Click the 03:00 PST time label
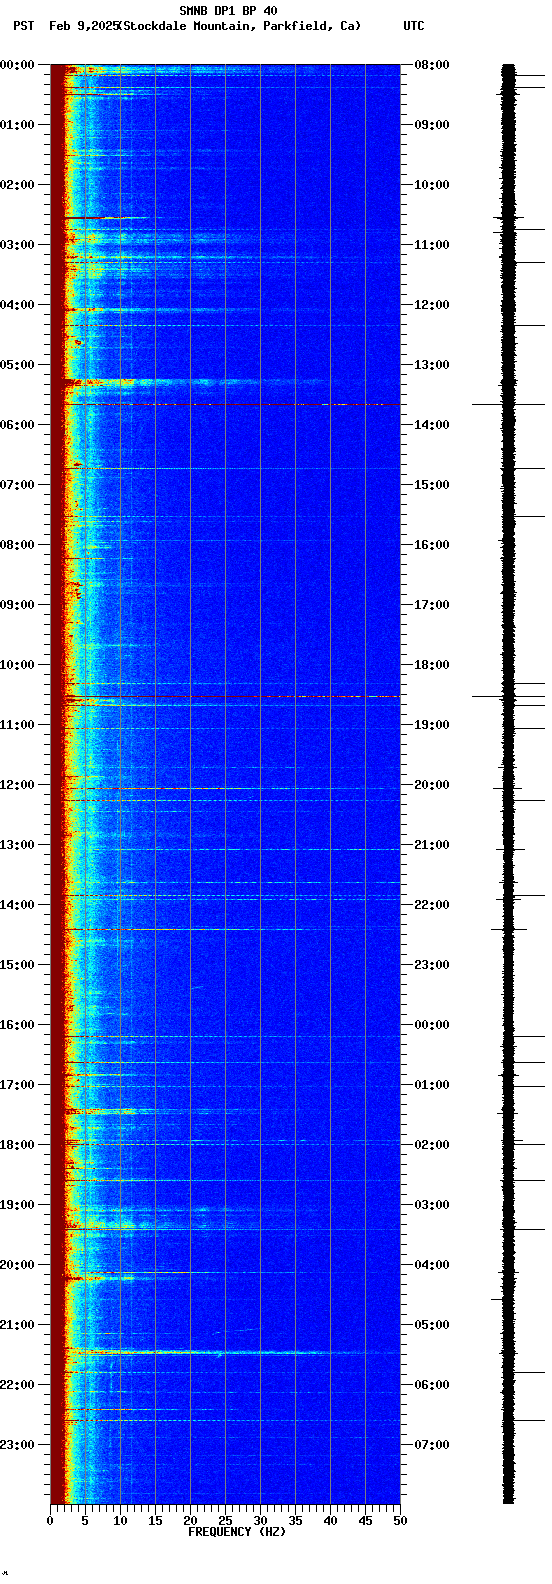Image resolution: width=552 pixels, height=1584 pixels. coord(19,245)
